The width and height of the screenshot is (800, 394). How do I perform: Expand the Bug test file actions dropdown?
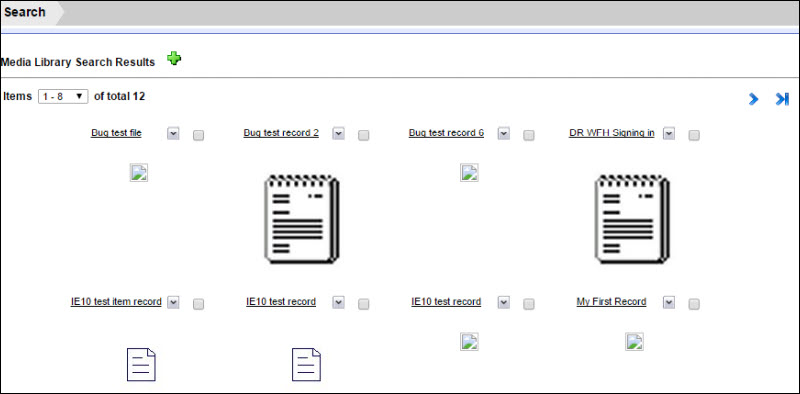pos(173,133)
